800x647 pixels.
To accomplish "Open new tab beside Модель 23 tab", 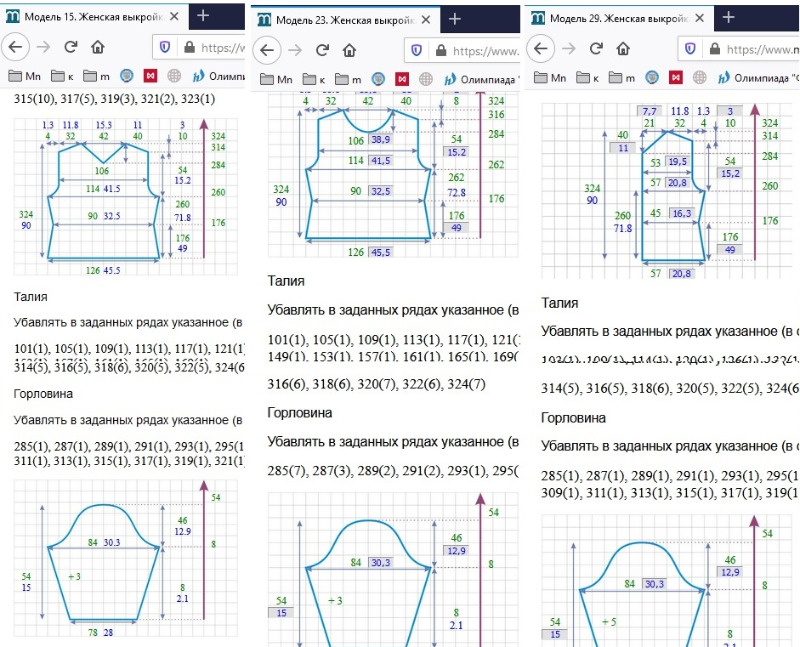I will [x=454, y=19].
